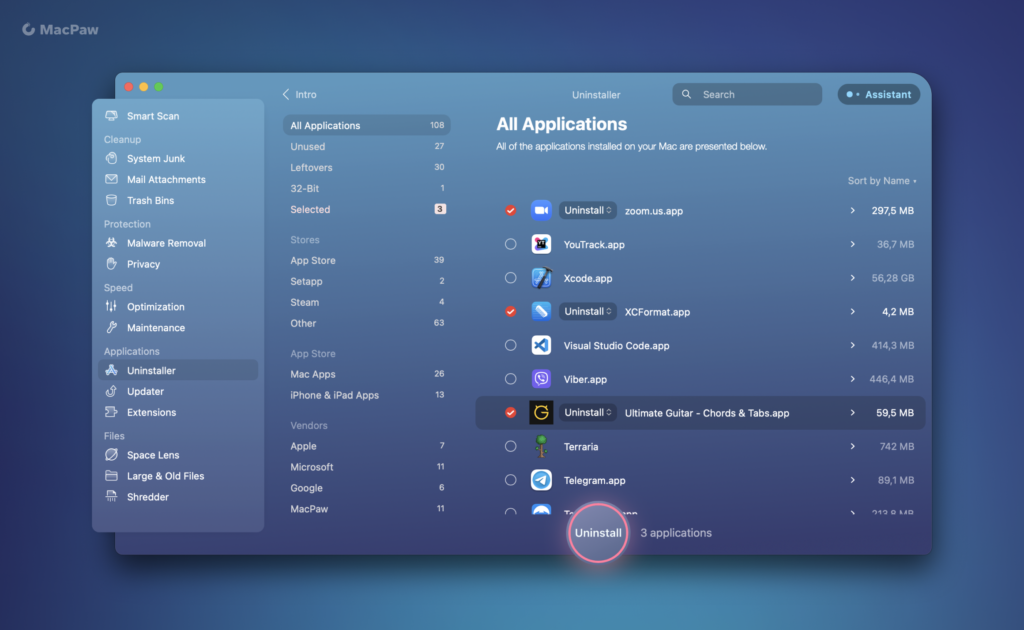Open the Uninstall dropdown for XCFormat.app
Image resolution: width=1024 pixels, height=630 pixels.
pyautogui.click(x=588, y=311)
